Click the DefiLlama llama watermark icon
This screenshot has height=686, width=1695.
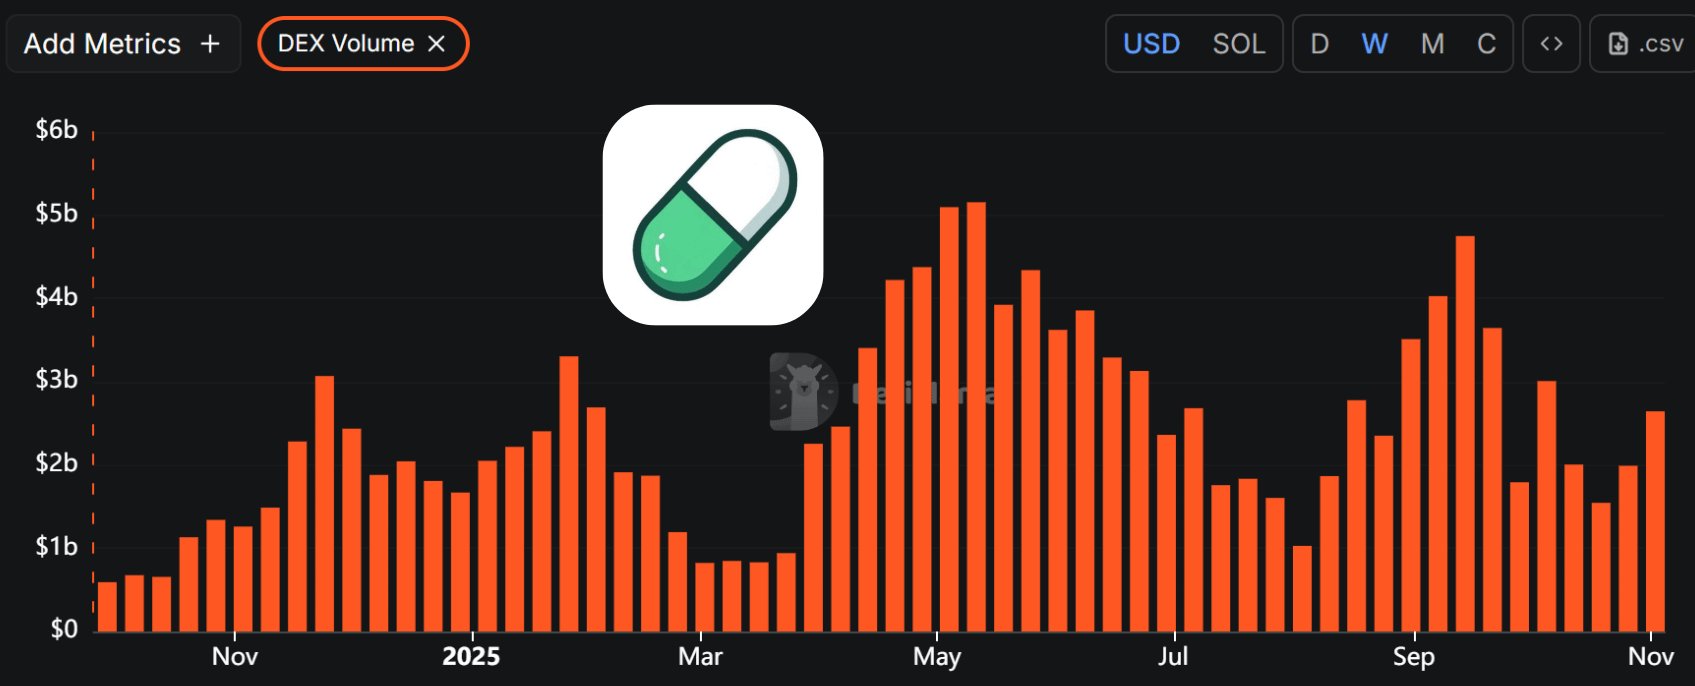click(x=803, y=391)
